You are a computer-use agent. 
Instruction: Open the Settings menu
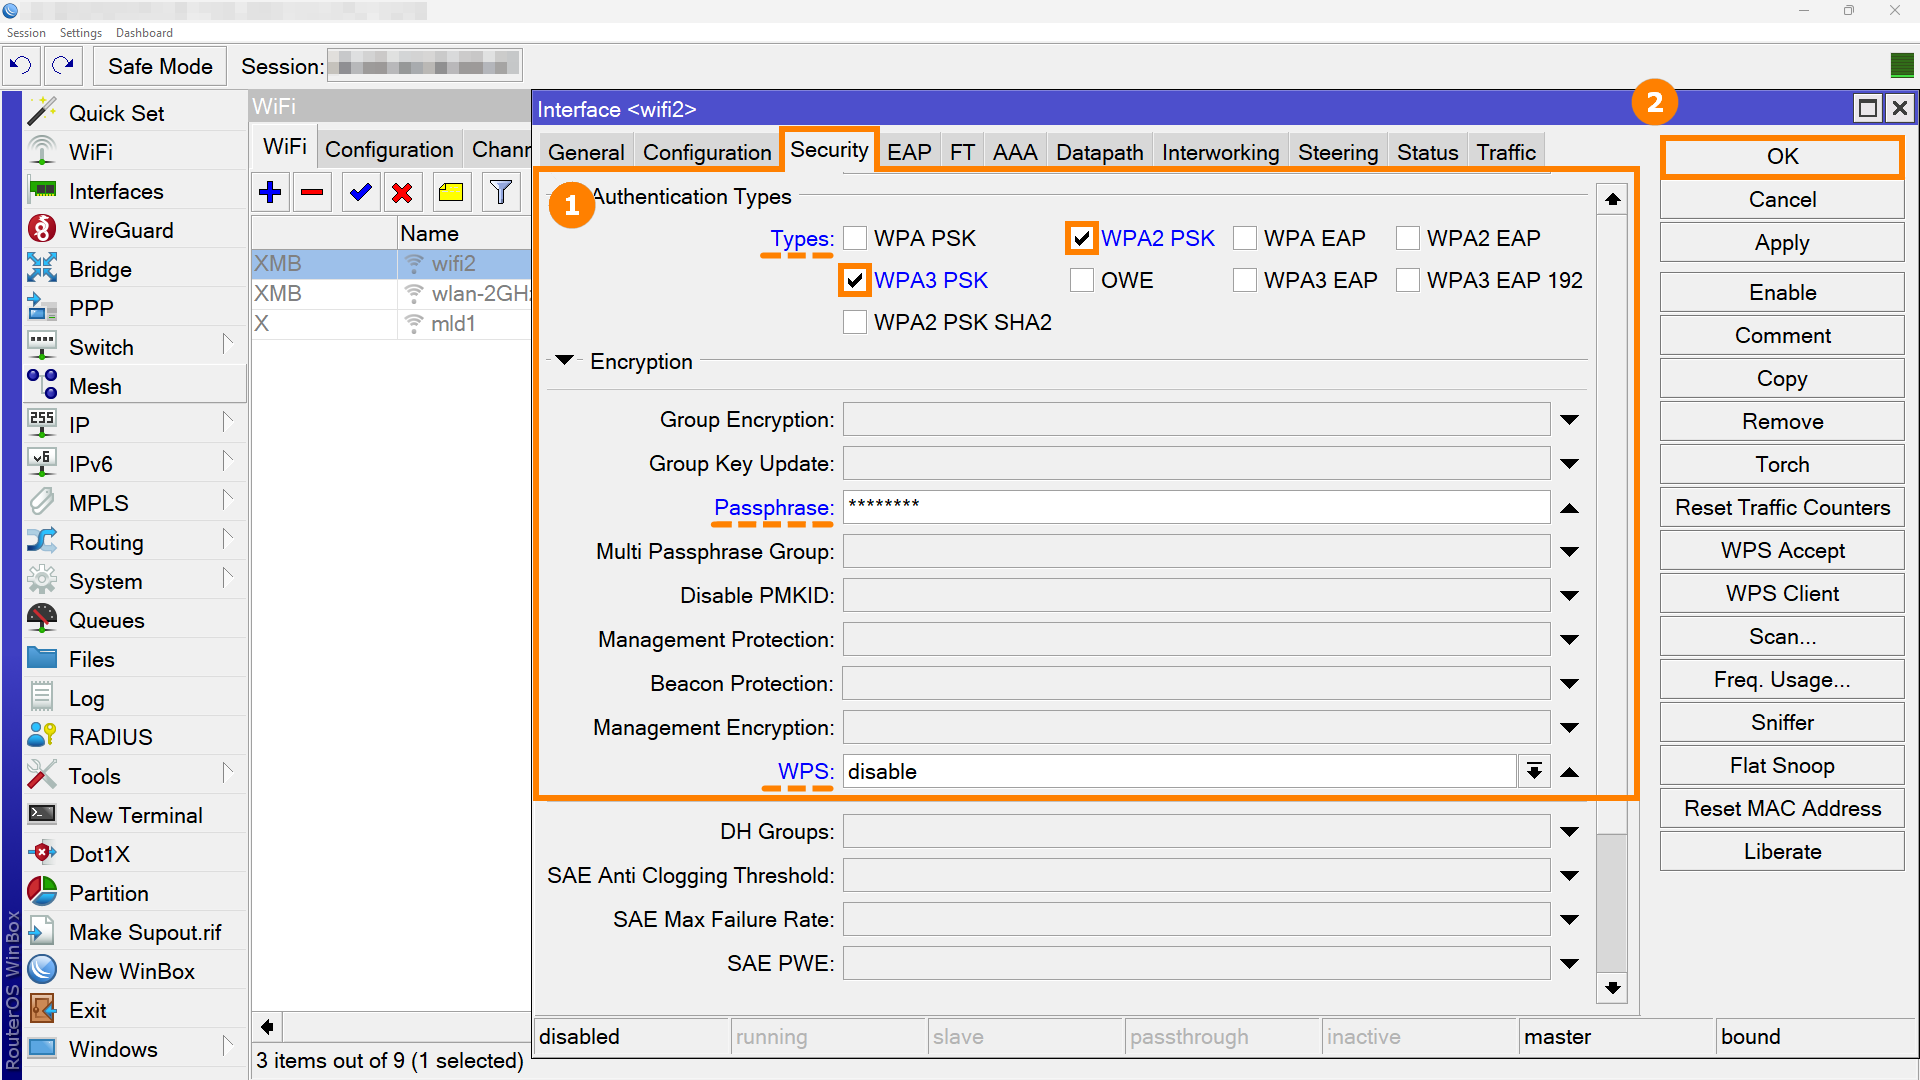81,33
